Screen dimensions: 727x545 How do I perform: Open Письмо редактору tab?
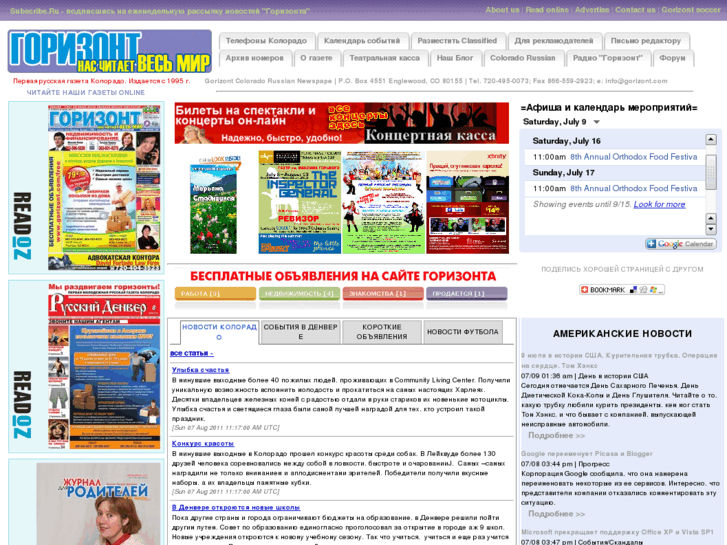646,41
